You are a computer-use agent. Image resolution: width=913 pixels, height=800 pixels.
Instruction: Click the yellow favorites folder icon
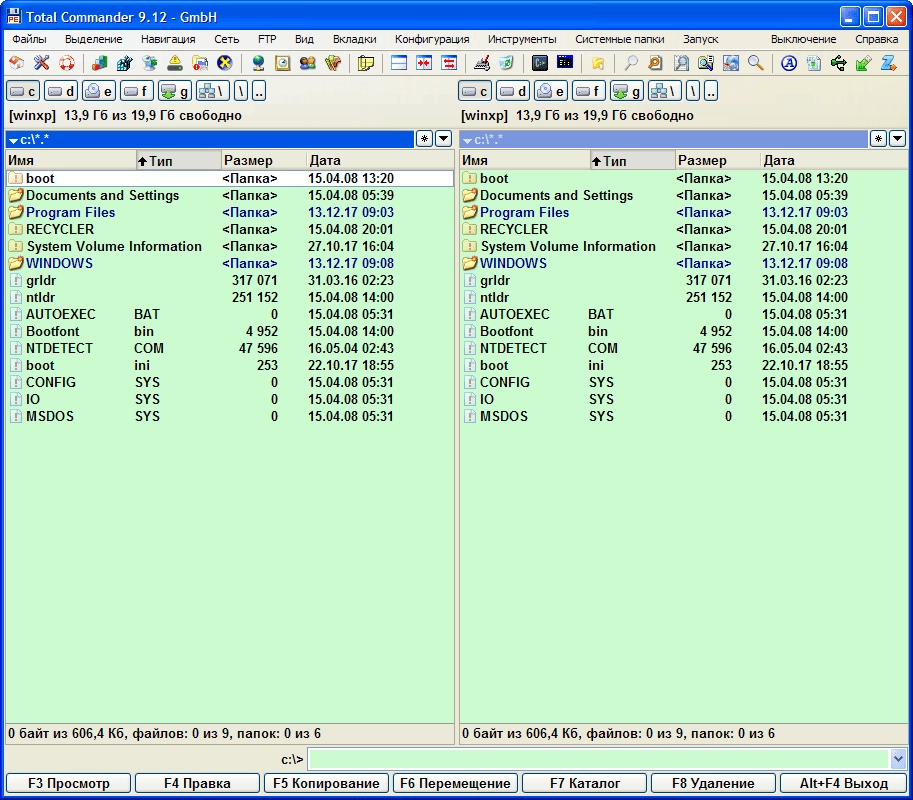tap(598, 63)
